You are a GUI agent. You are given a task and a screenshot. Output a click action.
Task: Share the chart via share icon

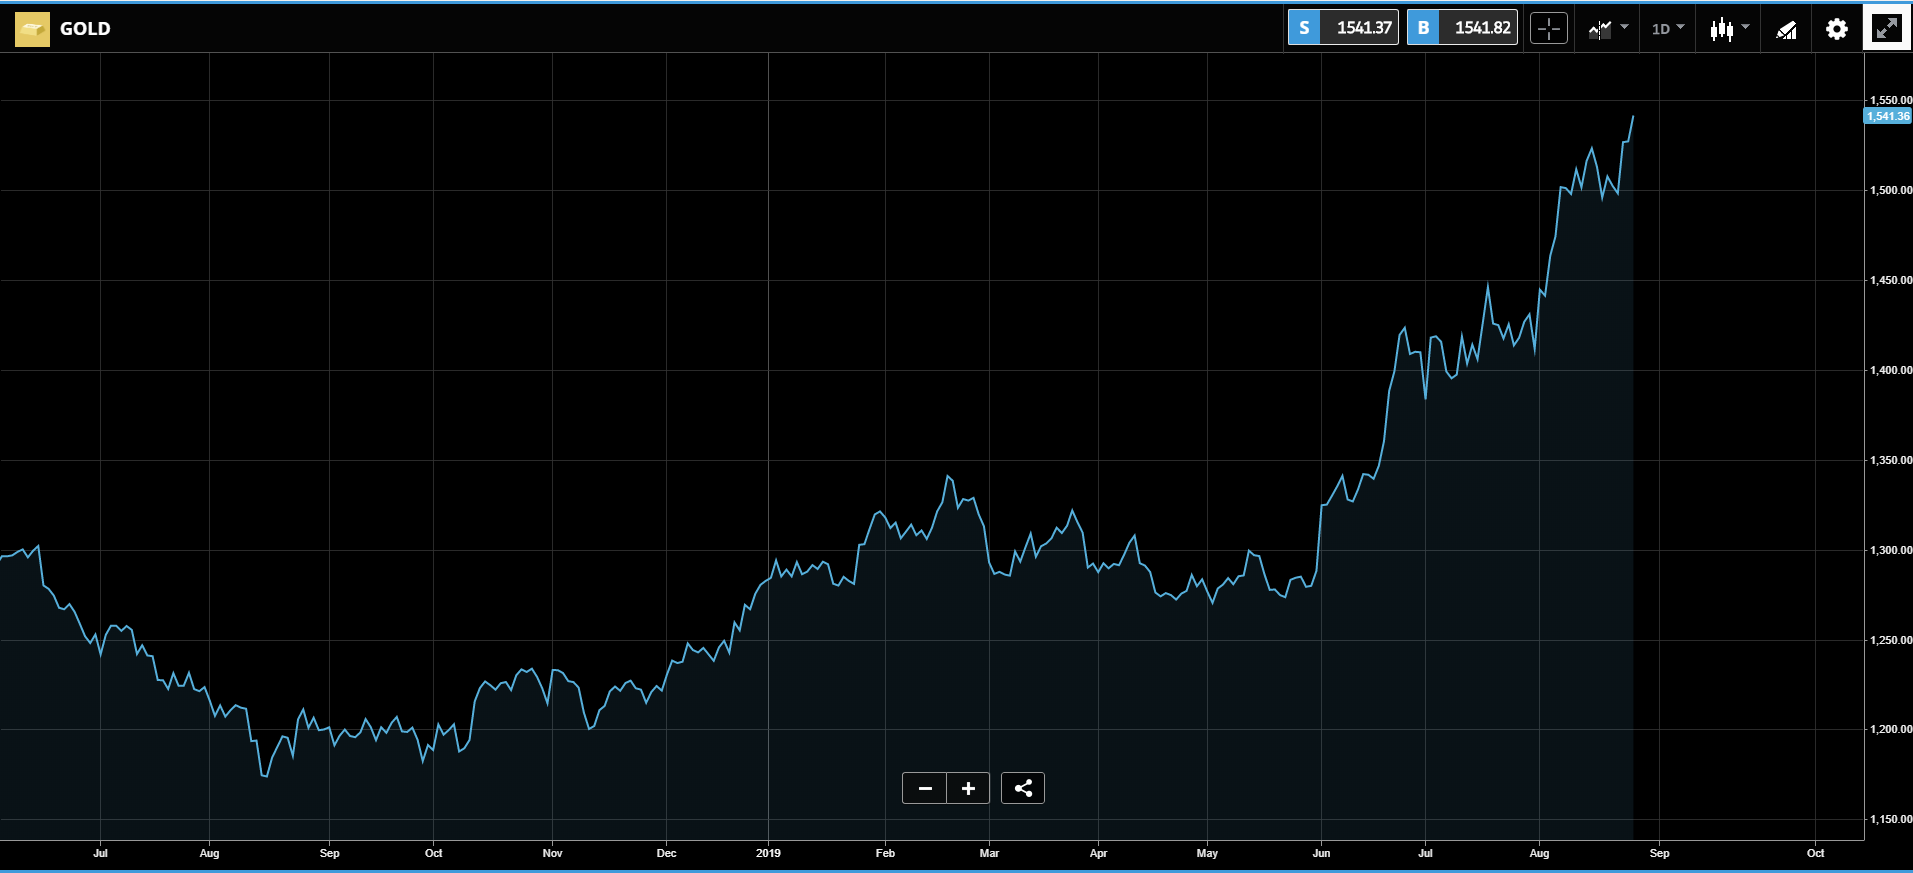[x=1023, y=788]
